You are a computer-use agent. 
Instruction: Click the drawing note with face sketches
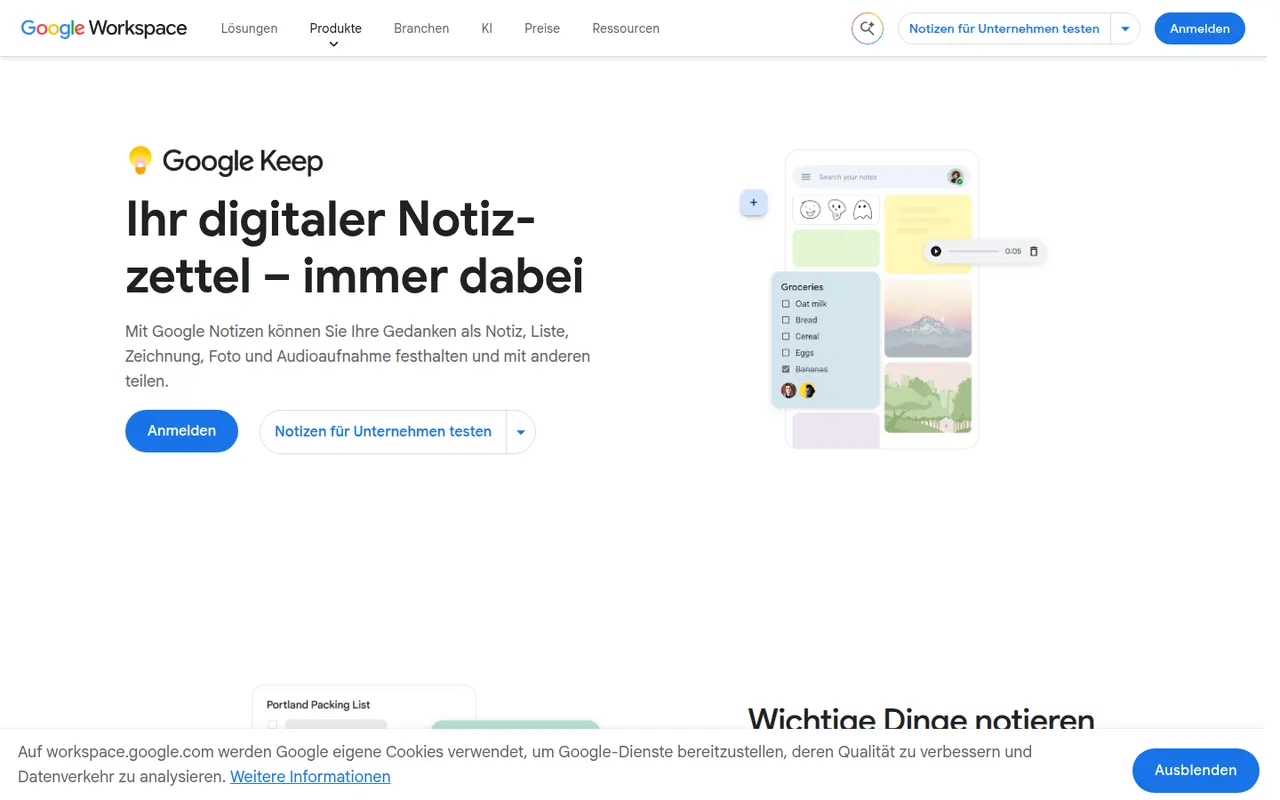(x=836, y=210)
